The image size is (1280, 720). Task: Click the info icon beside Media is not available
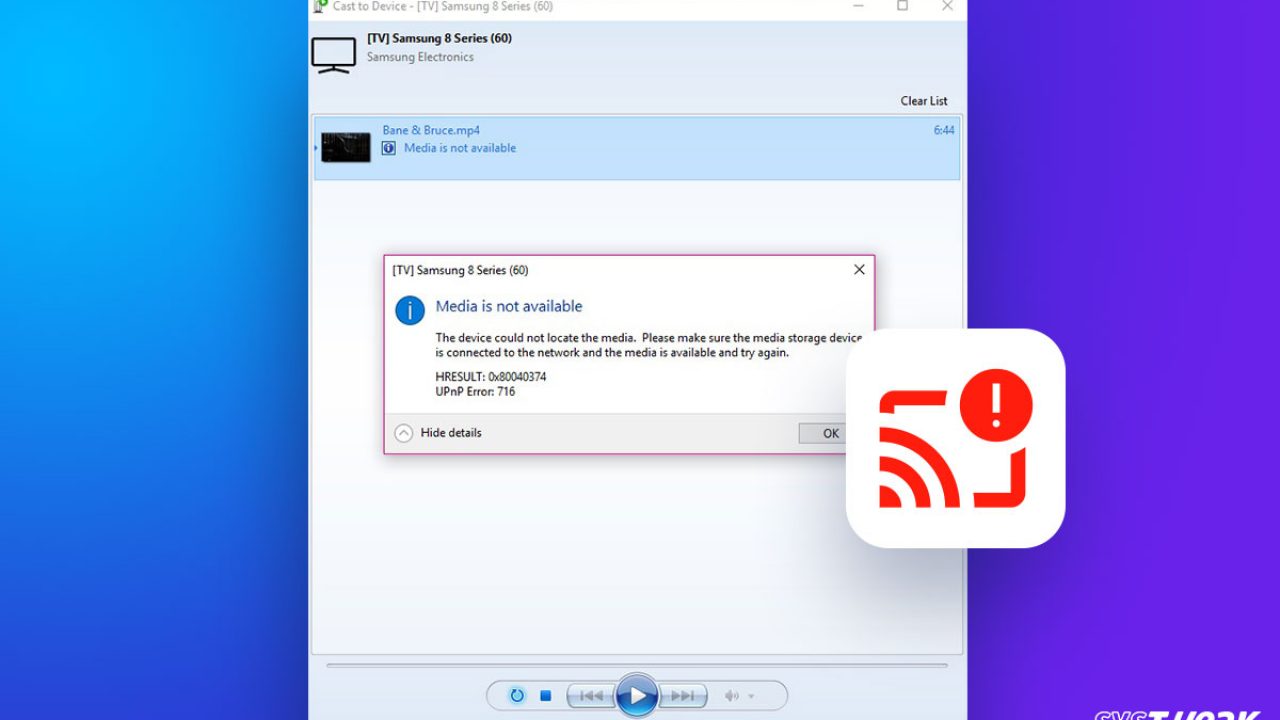click(x=389, y=148)
